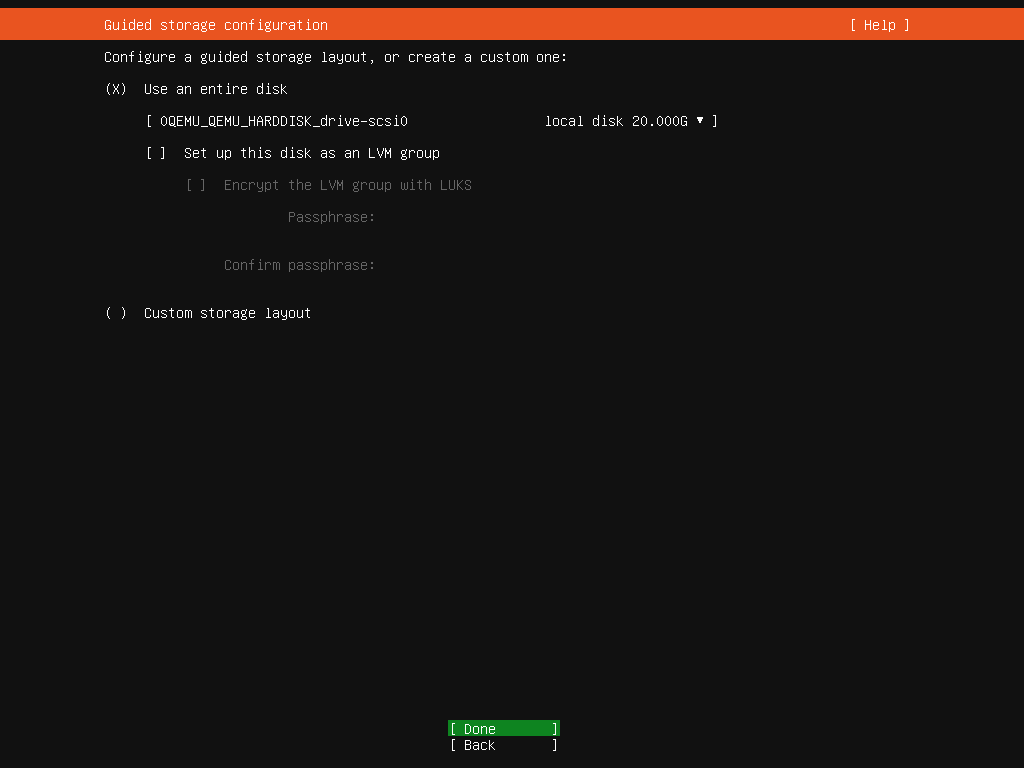Select the 'Use an entire disk' radio option
Image resolution: width=1024 pixels, height=768 pixels.
(116, 89)
